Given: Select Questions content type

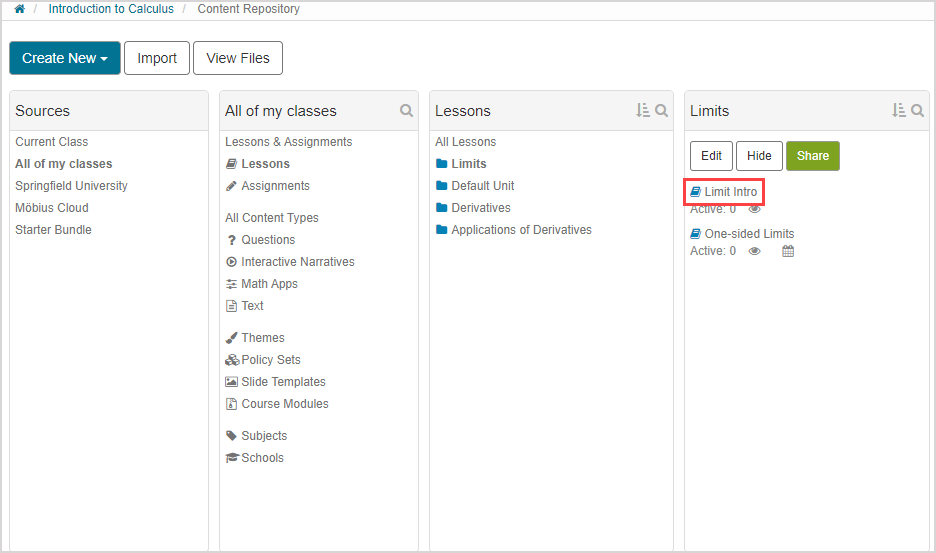Looking at the screenshot, I should point(267,240).
